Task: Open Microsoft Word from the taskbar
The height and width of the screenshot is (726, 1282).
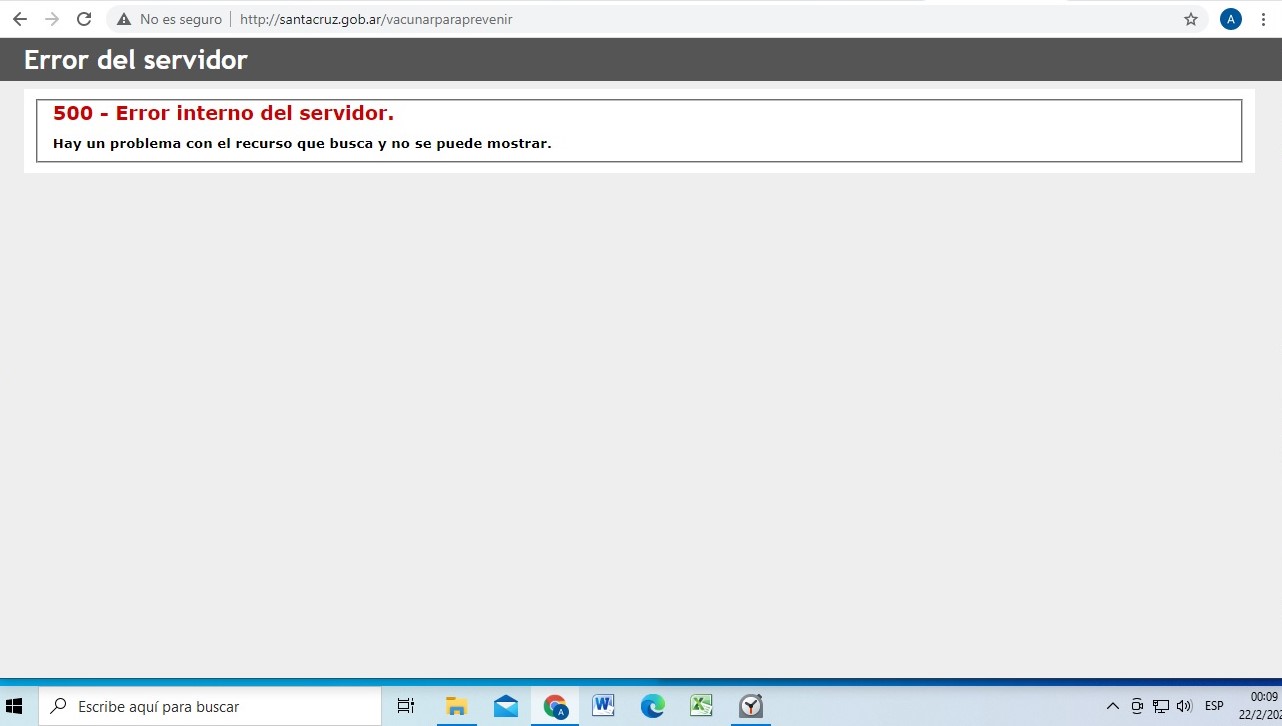Action: (x=603, y=706)
